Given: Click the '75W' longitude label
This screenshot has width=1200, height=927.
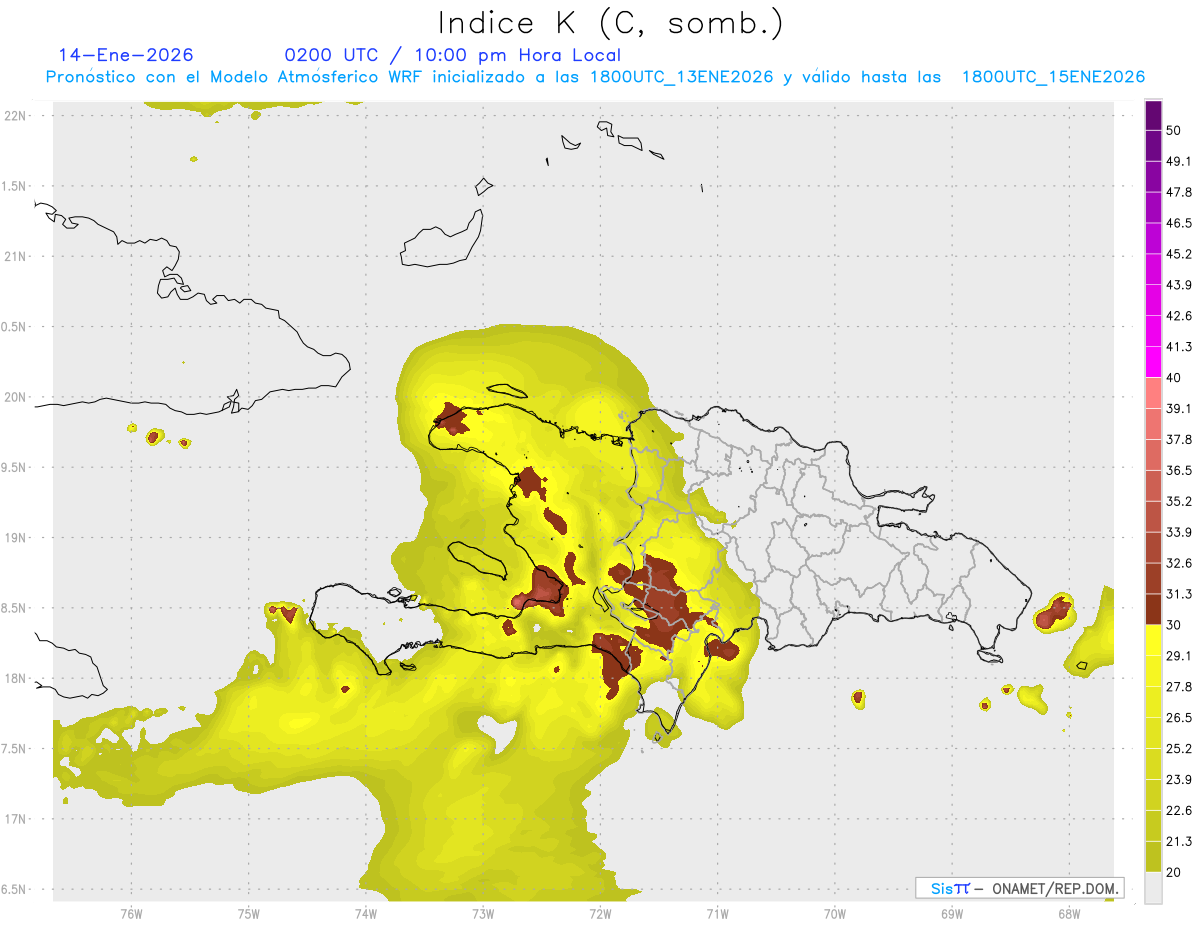Looking at the screenshot, I should pos(248,913).
